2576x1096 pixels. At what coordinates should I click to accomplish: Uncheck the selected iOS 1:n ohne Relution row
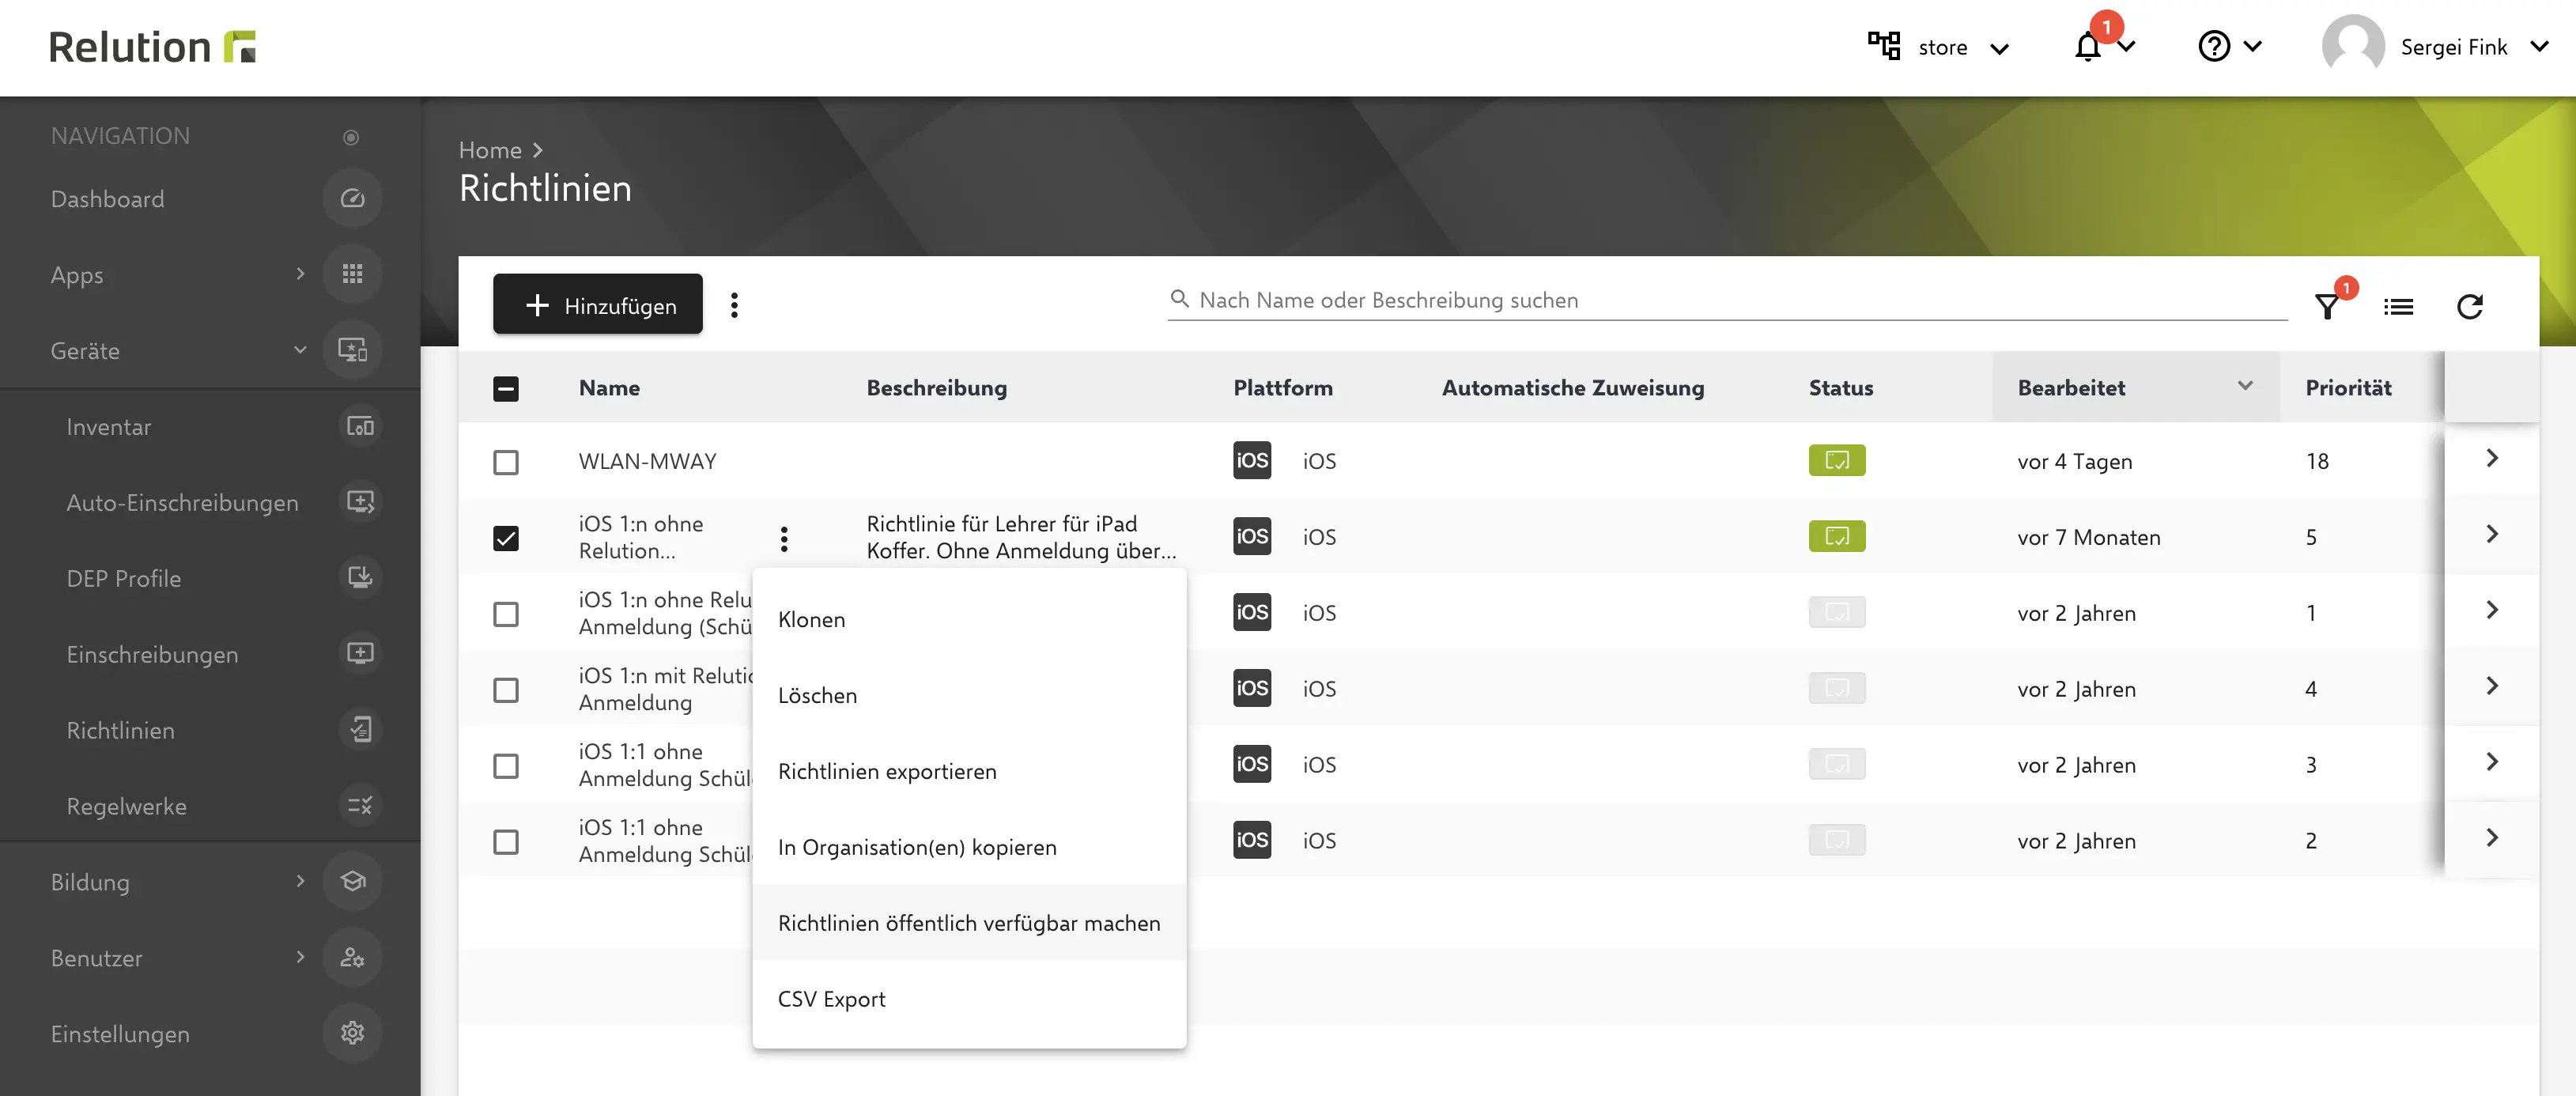[506, 538]
